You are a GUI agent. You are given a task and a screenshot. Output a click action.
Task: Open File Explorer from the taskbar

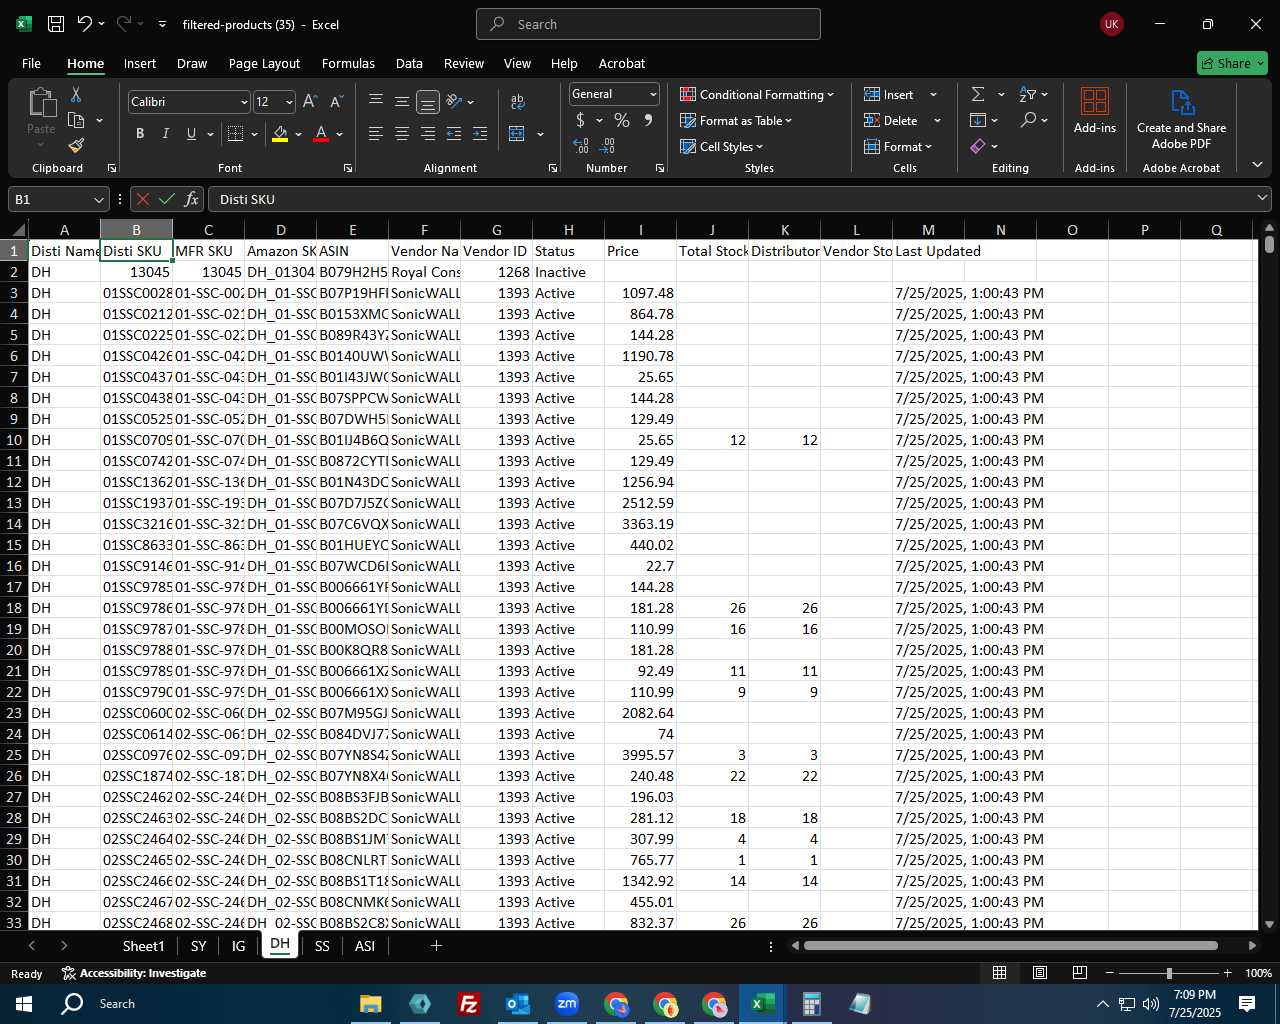(x=370, y=1004)
